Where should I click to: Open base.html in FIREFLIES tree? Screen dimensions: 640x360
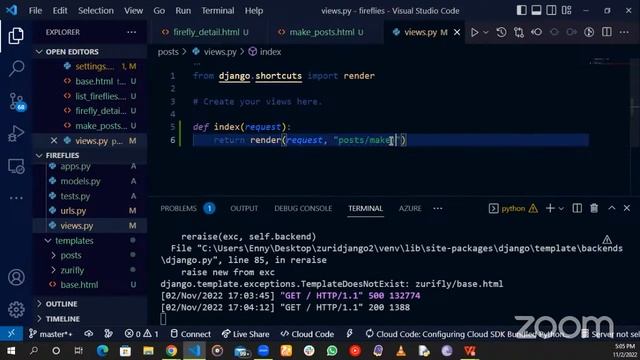79,285
